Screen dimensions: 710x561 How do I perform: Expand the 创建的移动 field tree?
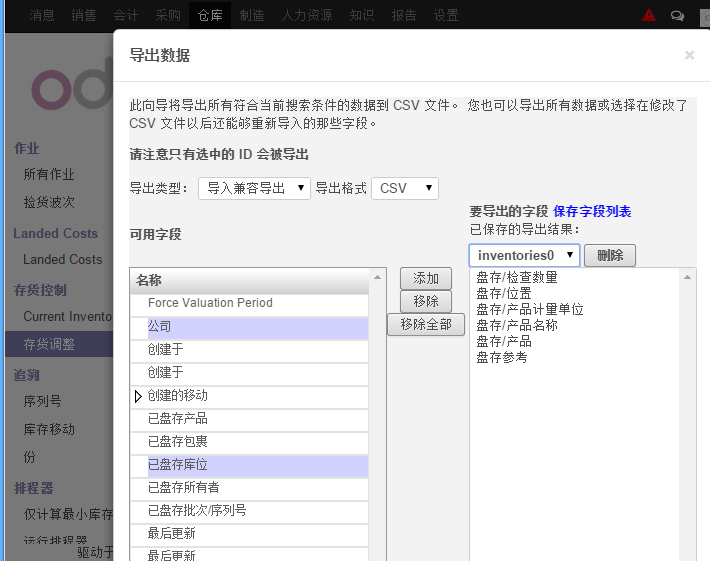coord(138,396)
